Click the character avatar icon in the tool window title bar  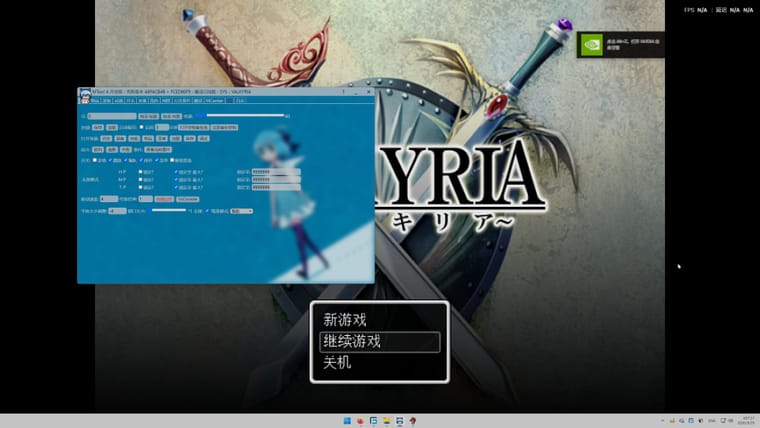point(85,95)
